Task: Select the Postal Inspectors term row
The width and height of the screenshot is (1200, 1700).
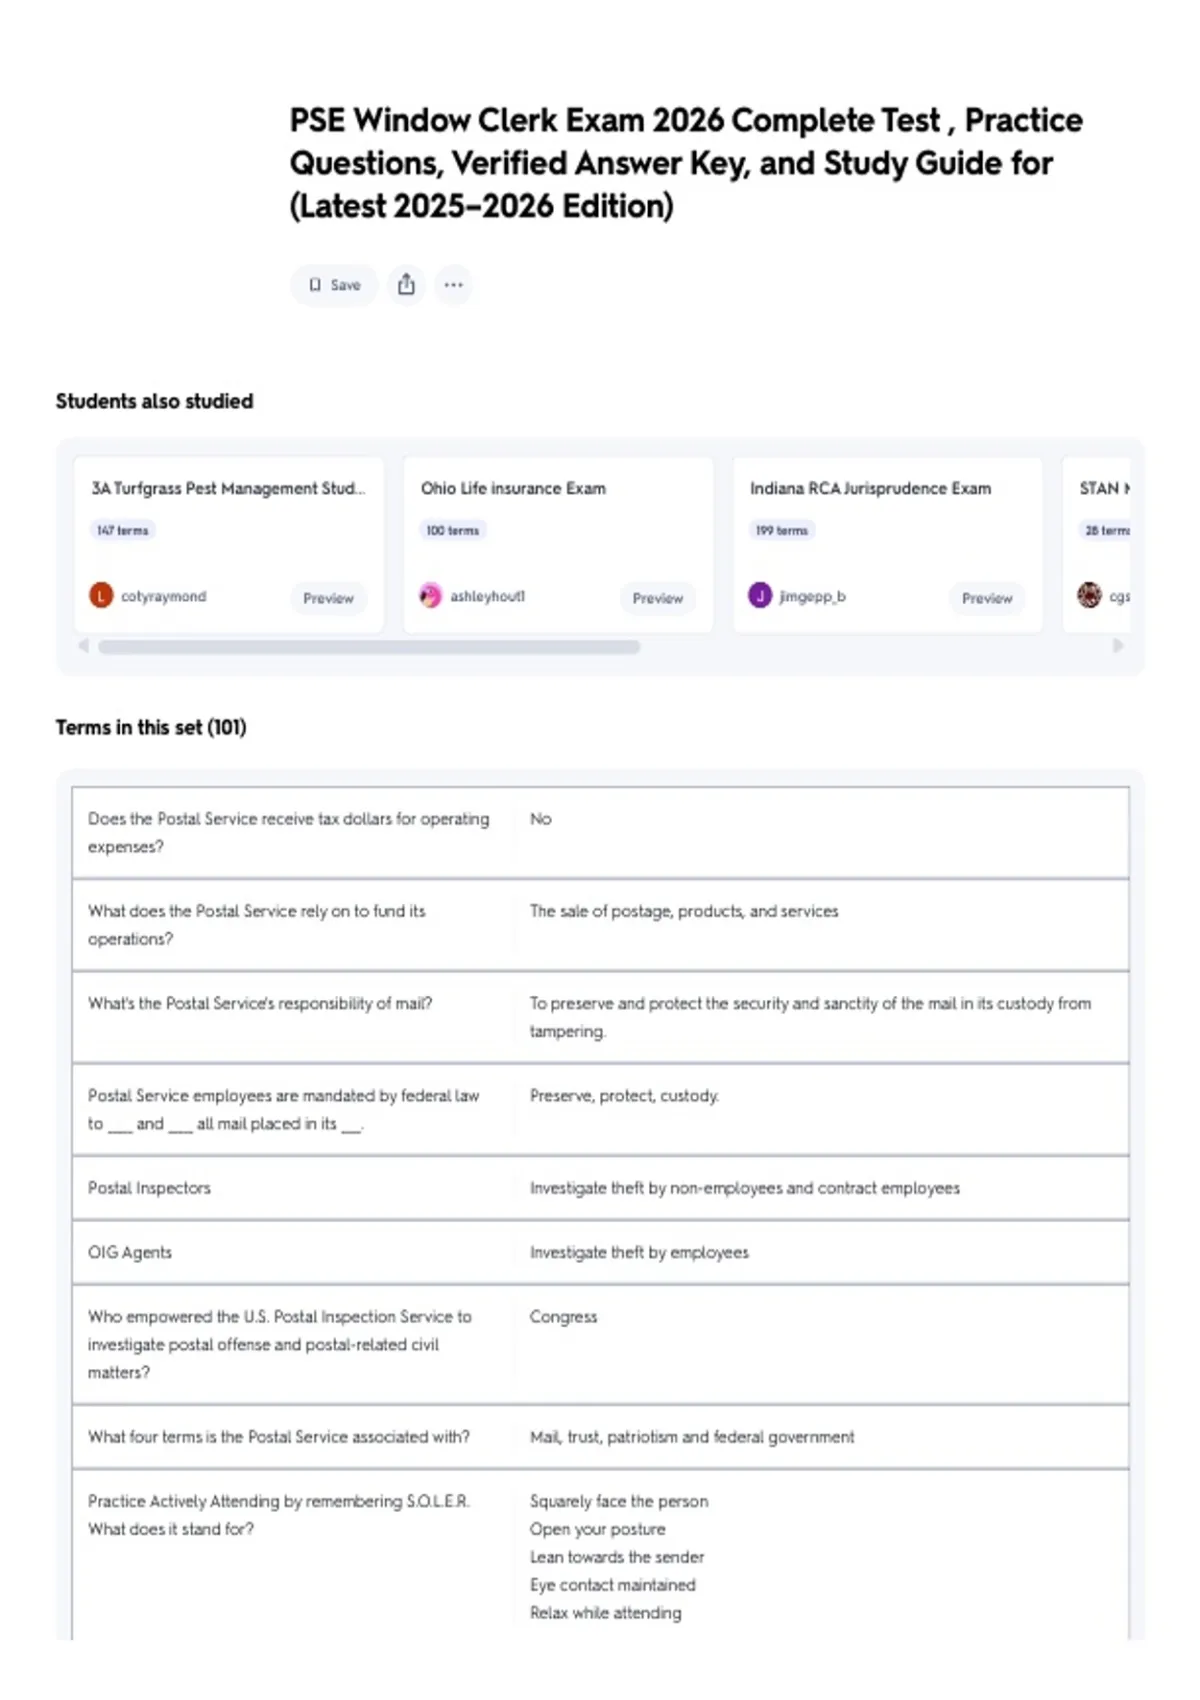Action: coord(600,1188)
